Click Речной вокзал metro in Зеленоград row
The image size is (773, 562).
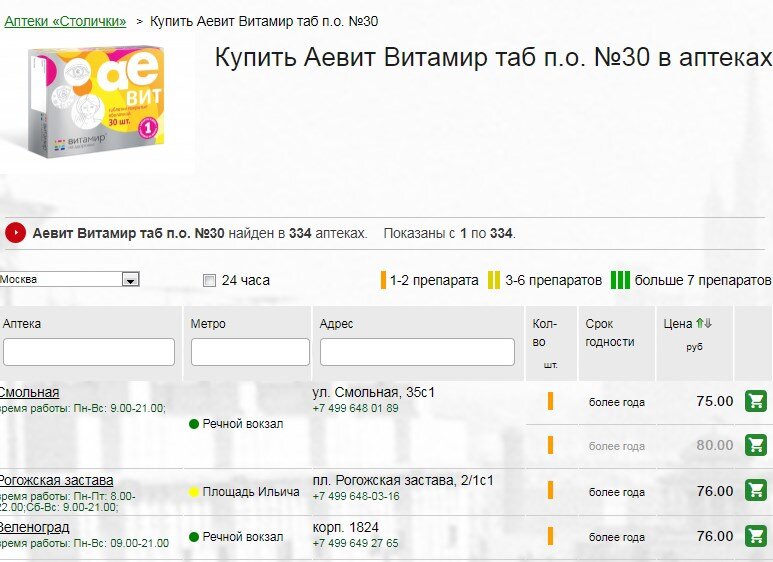click(243, 536)
